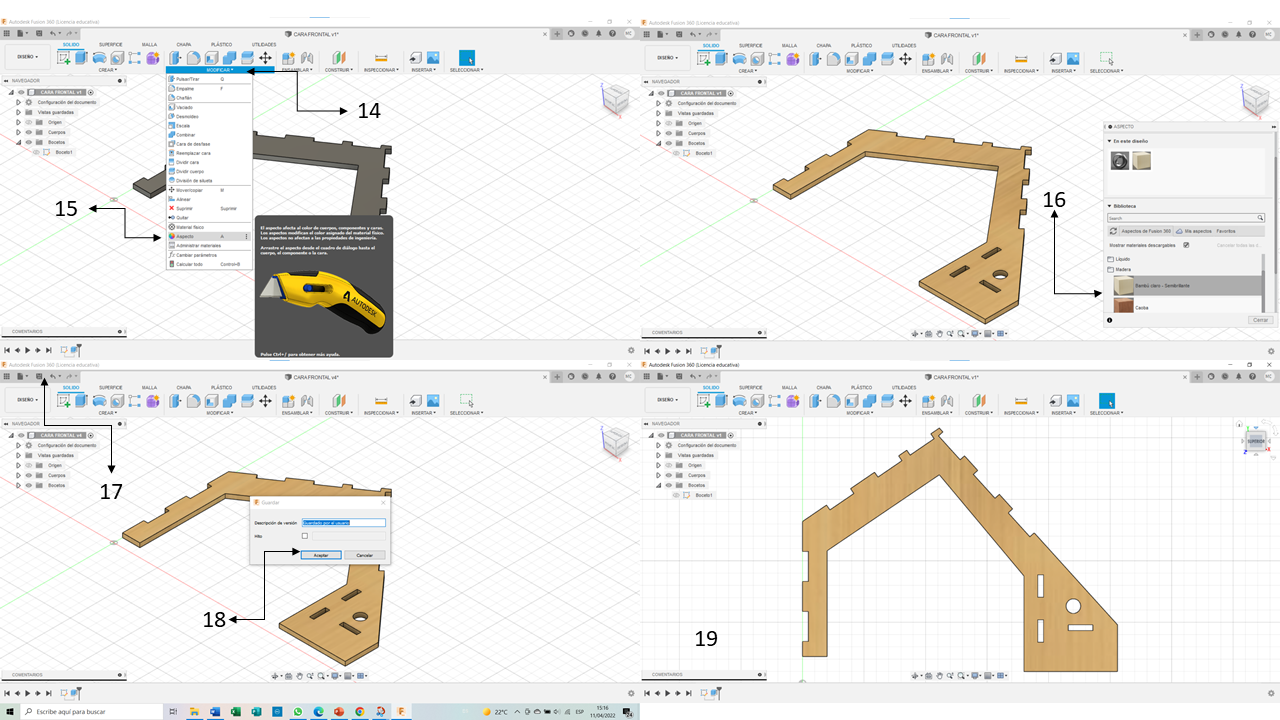This screenshot has height=720, width=1280.
Task: Uncheck Mostrar materiales descargables checkbox
Action: (1186, 245)
